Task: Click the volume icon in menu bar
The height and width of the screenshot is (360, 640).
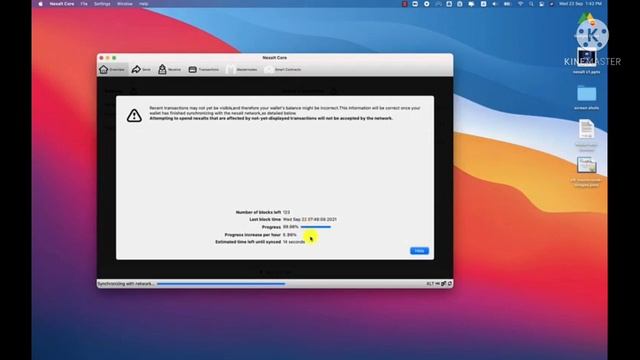Action: [495, 4]
